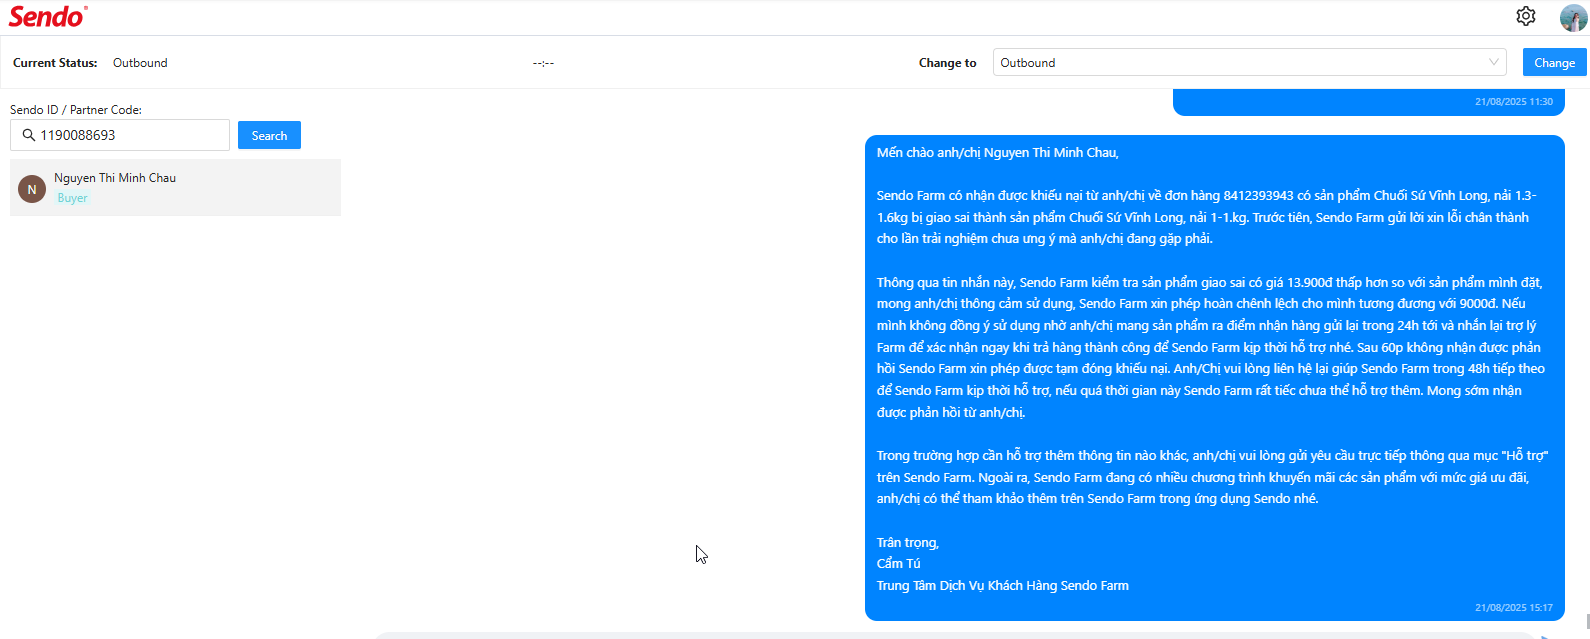Click 'Trân trọng,' closing line
Viewport: 1590px width, 639px height.
(908, 542)
